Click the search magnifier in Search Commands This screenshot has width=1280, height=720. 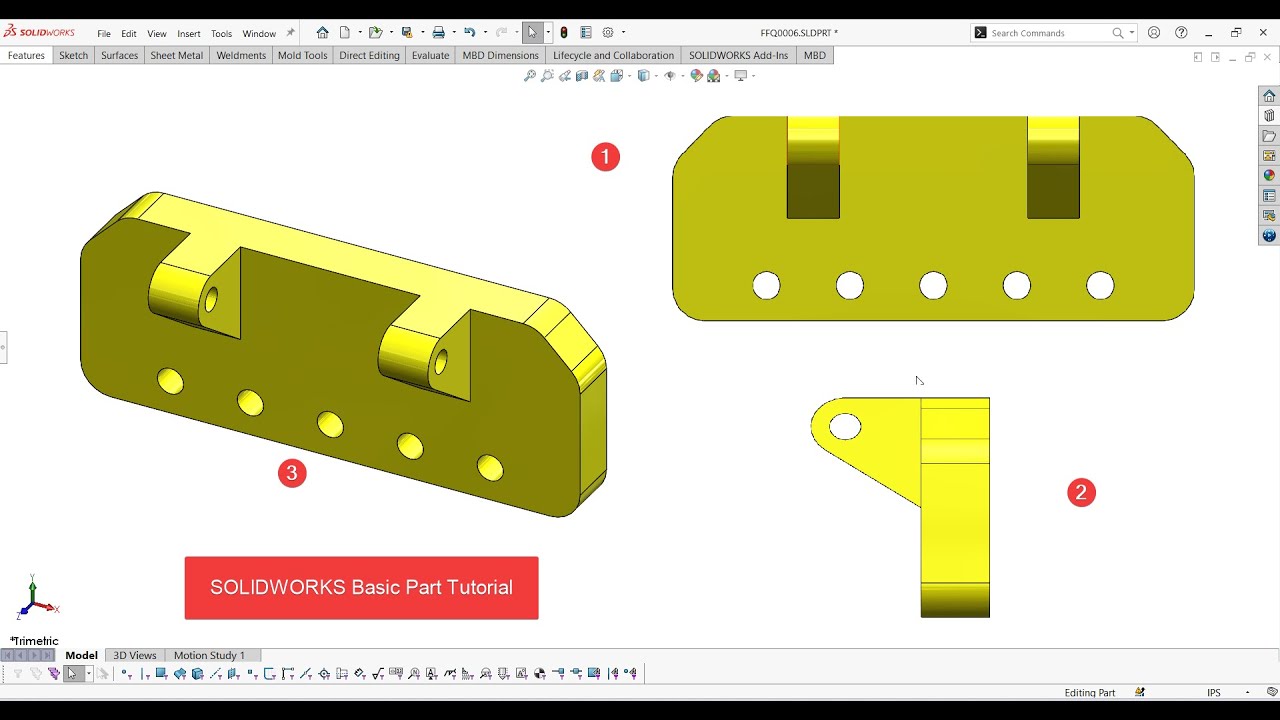point(1118,33)
